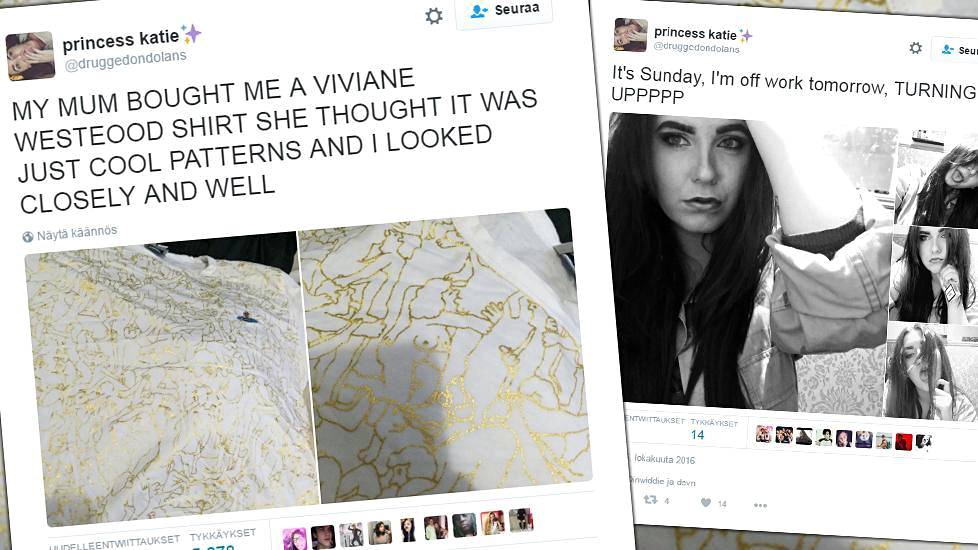Click princess katie name on right tweet
978x550 pixels.
695,33
